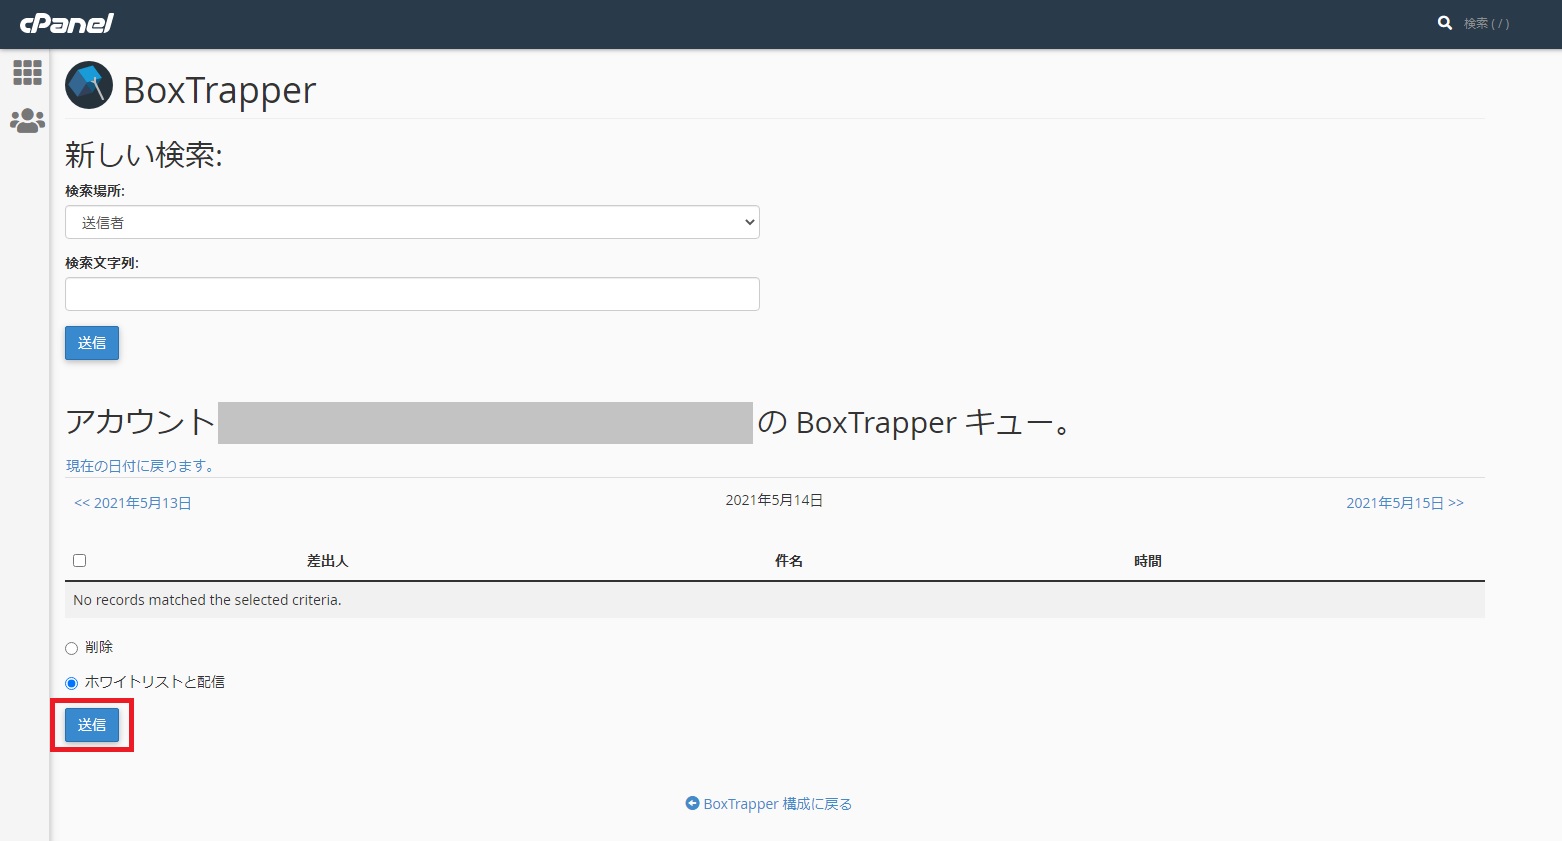Click the search magnifier icon in header
The width and height of the screenshot is (1562, 841).
click(1444, 23)
